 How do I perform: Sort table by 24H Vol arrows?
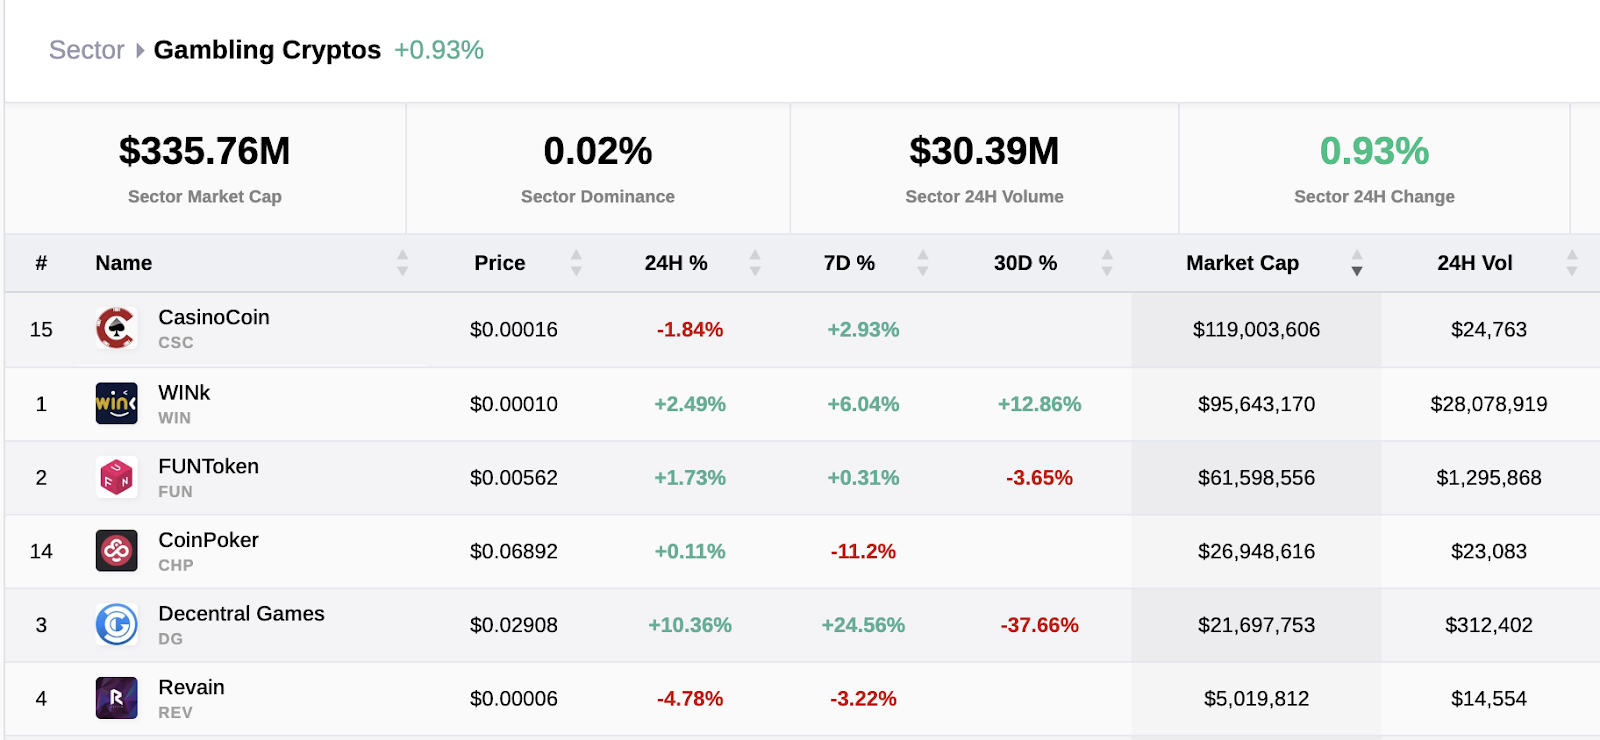click(x=1572, y=263)
